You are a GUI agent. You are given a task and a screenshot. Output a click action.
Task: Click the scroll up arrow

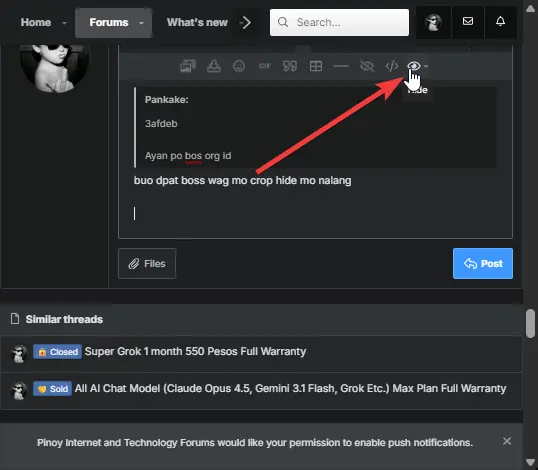[530, 9]
